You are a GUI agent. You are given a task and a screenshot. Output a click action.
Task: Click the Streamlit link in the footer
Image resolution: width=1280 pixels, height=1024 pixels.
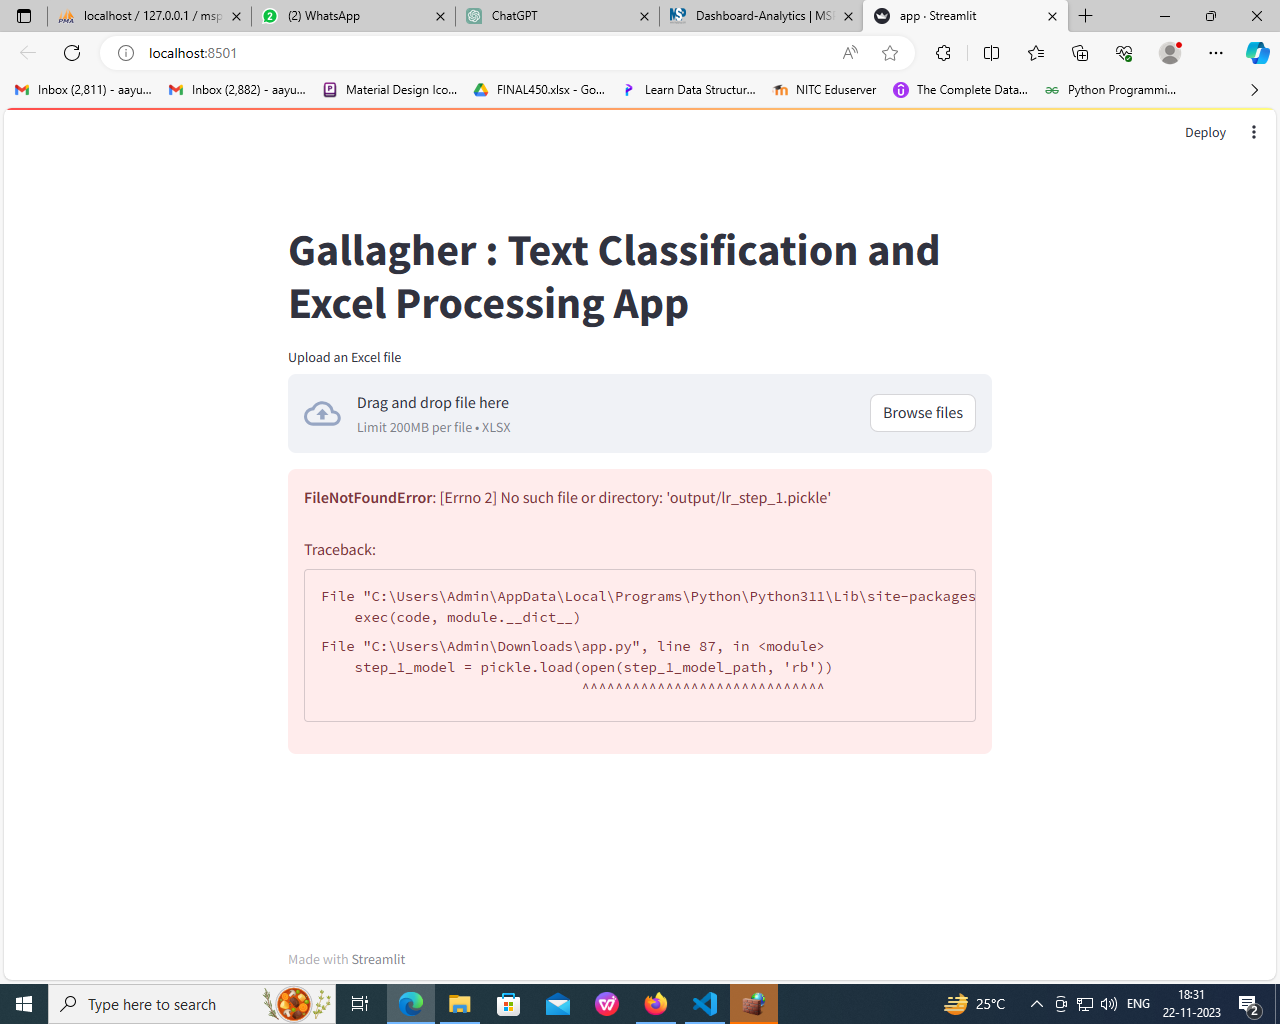(x=378, y=959)
